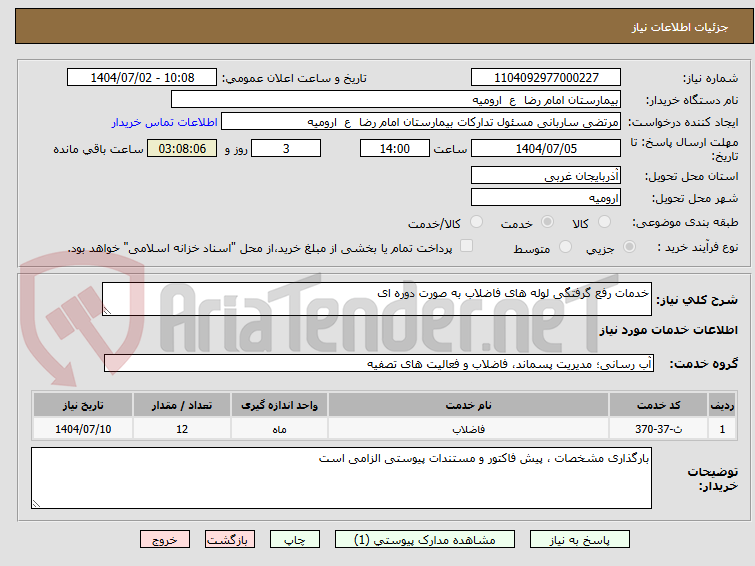Click the need date cell 1404/07/10
This screenshot has width=755, height=566.
pyautogui.click(x=83, y=429)
